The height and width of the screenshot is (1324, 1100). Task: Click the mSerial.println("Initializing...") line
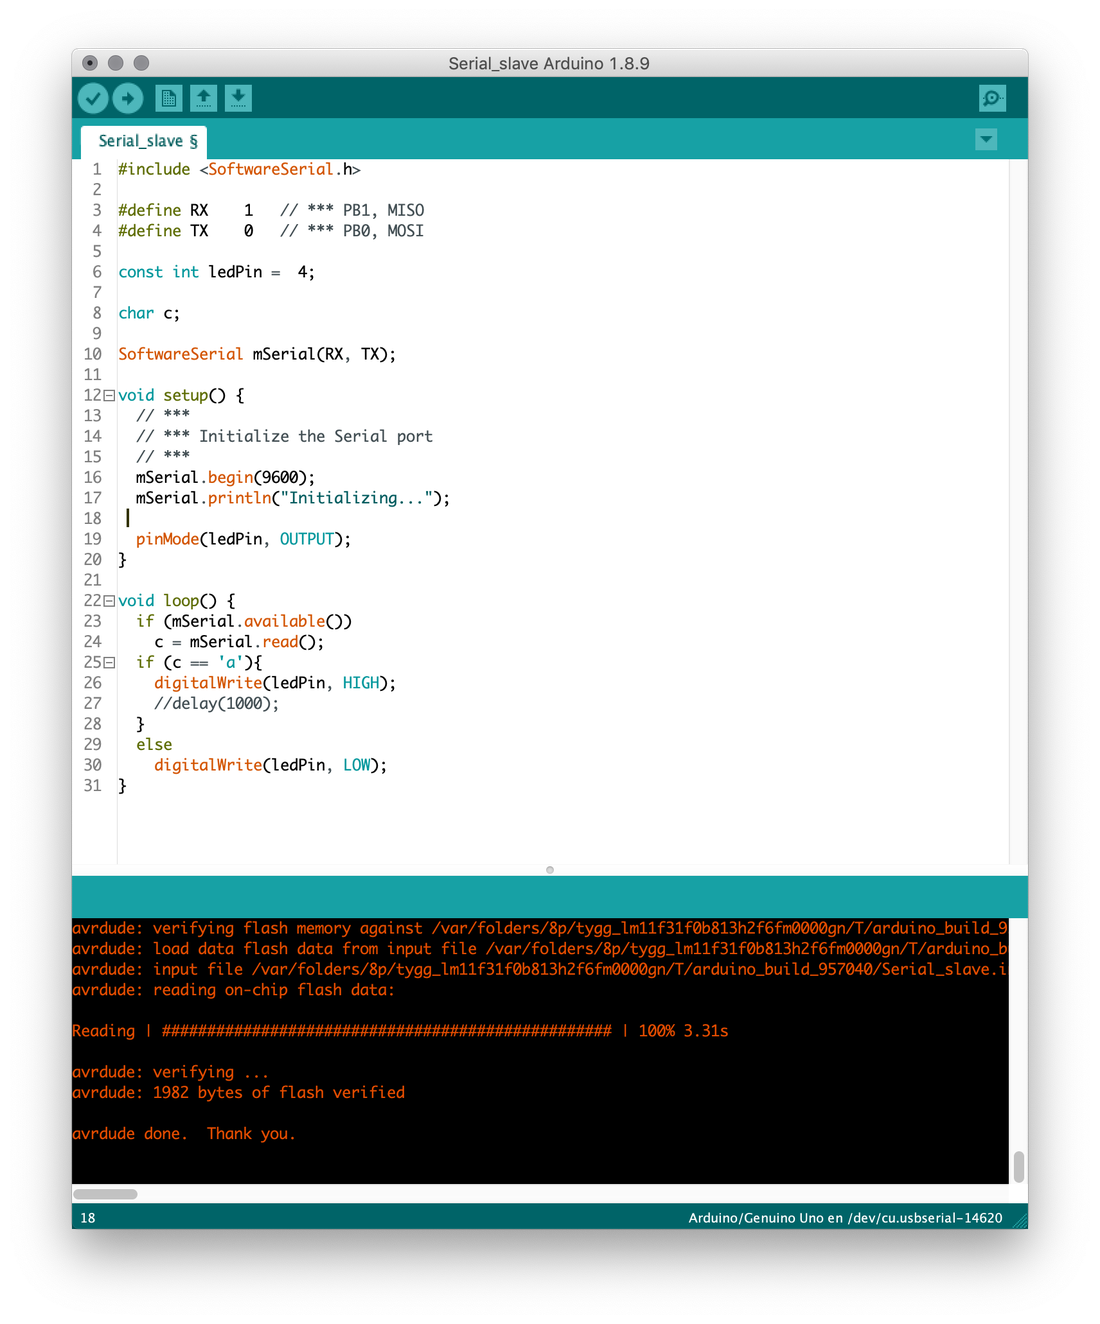293,498
